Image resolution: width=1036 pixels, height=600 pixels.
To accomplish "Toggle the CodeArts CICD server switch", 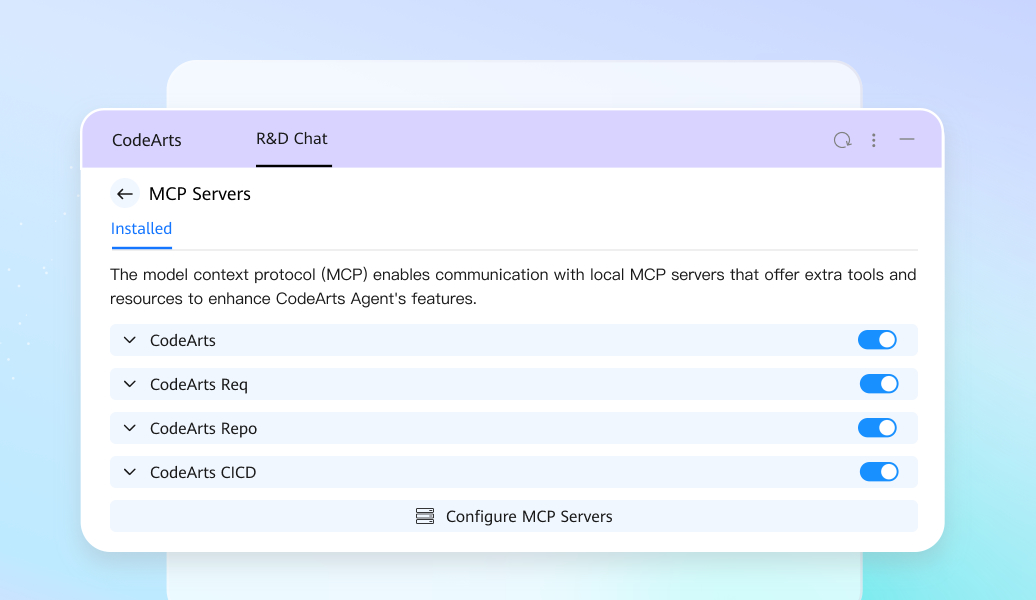I will (879, 472).
